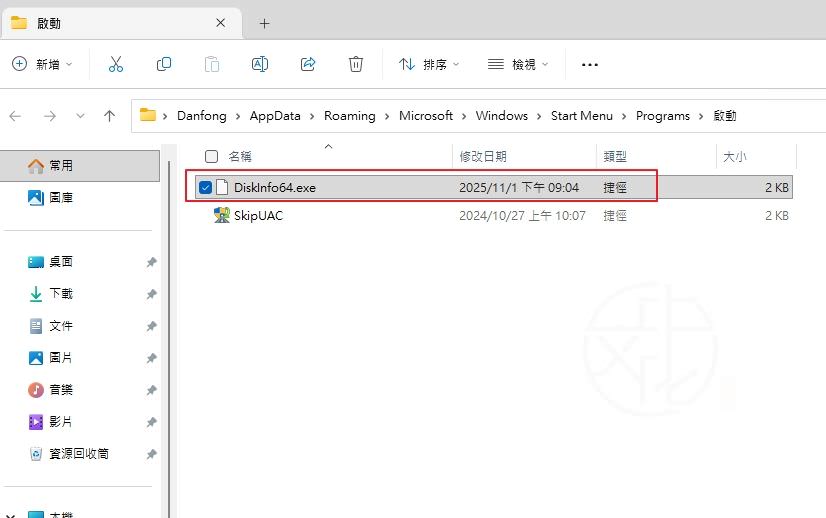The width and height of the screenshot is (826, 518).
Task: Open 常用 (Home) in sidebar
Action: (x=80, y=165)
